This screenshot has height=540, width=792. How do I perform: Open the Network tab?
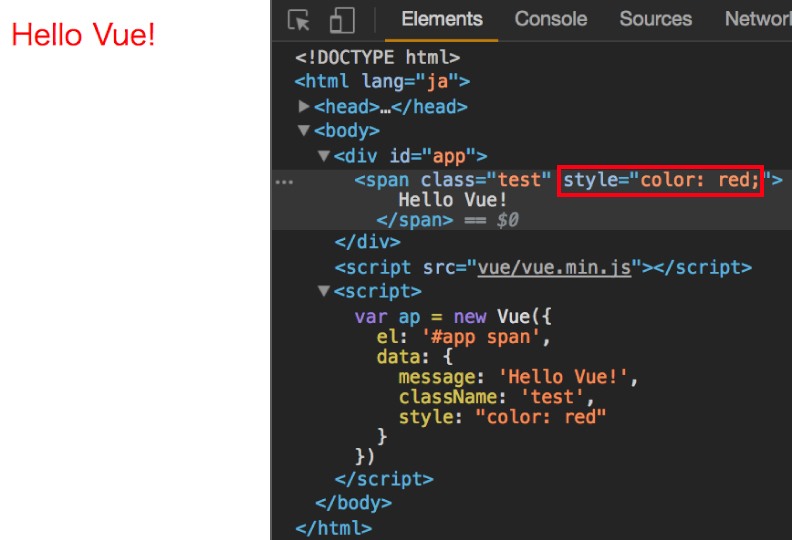[758, 19]
